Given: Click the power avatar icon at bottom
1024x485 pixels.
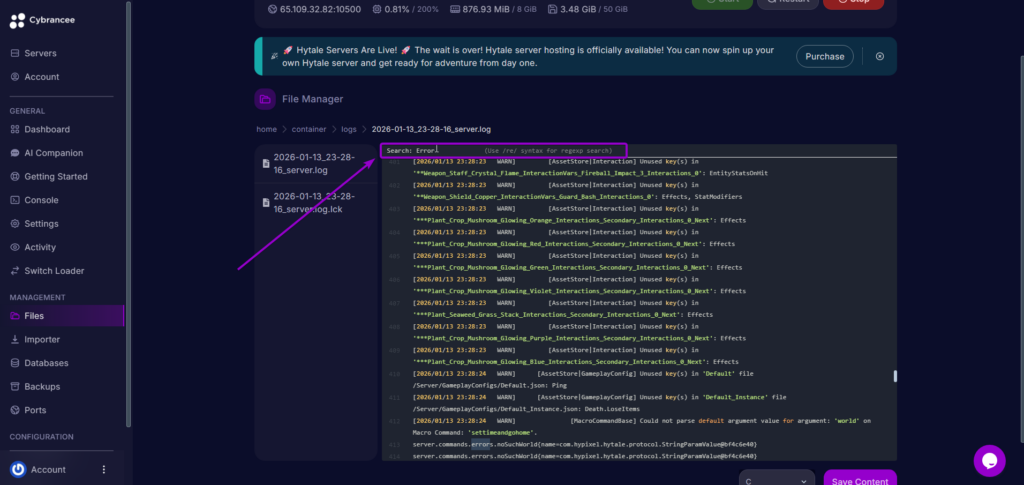Looking at the screenshot, I should (x=18, y=469).
